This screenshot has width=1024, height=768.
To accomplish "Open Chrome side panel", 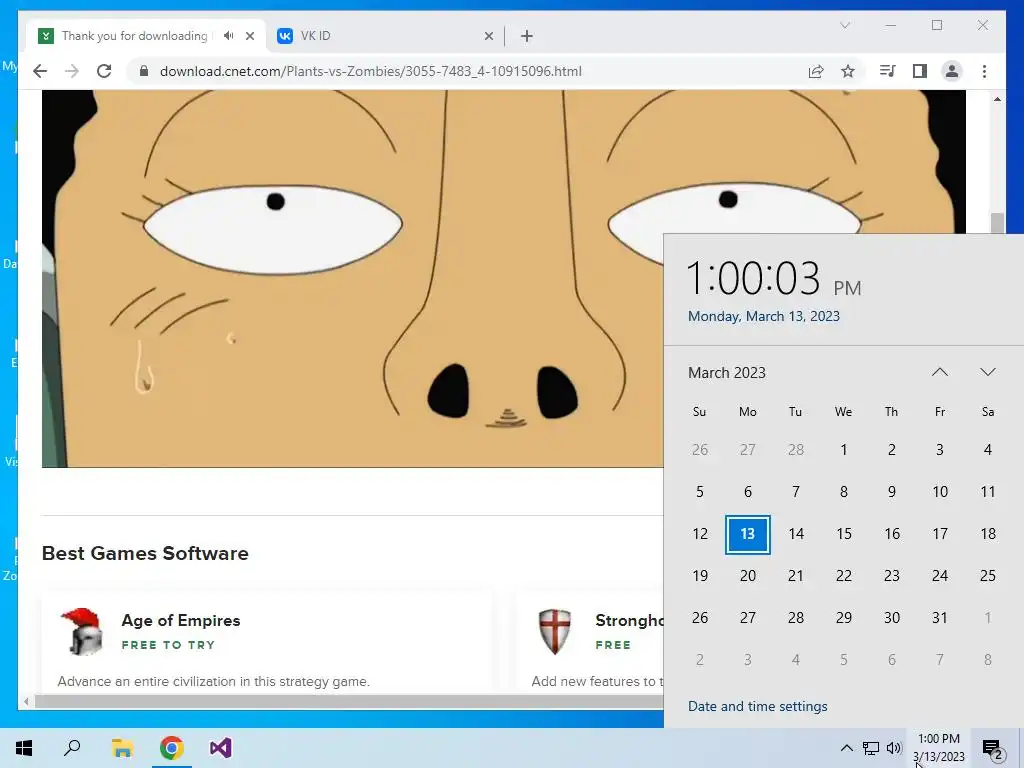I will coord(920,71).
